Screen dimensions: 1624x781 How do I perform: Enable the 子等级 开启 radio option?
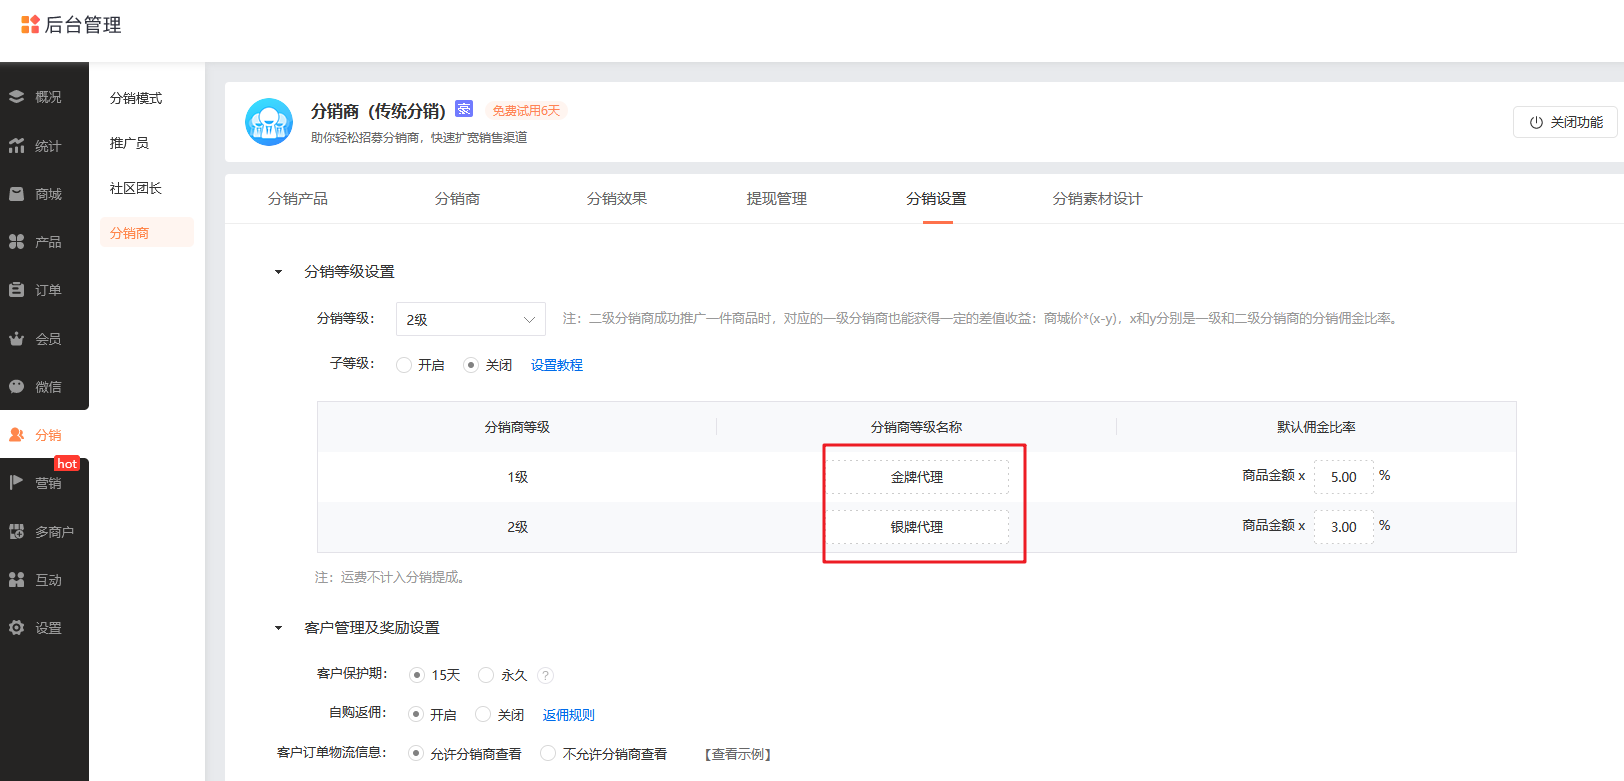404,365
